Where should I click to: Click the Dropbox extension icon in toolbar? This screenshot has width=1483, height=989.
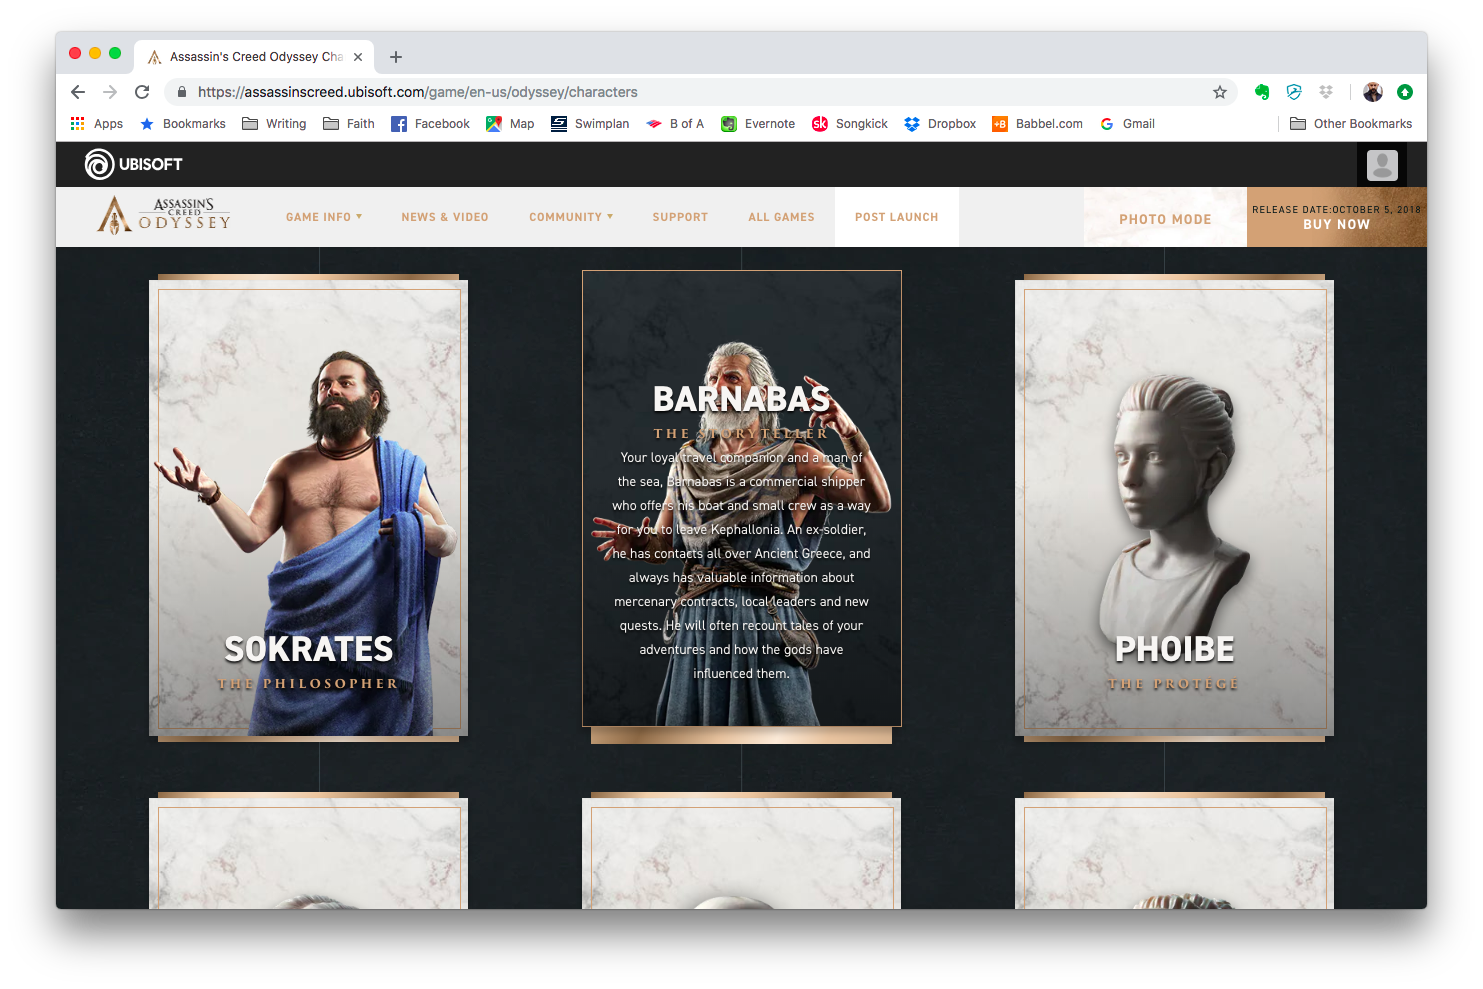pos(1326,92)
